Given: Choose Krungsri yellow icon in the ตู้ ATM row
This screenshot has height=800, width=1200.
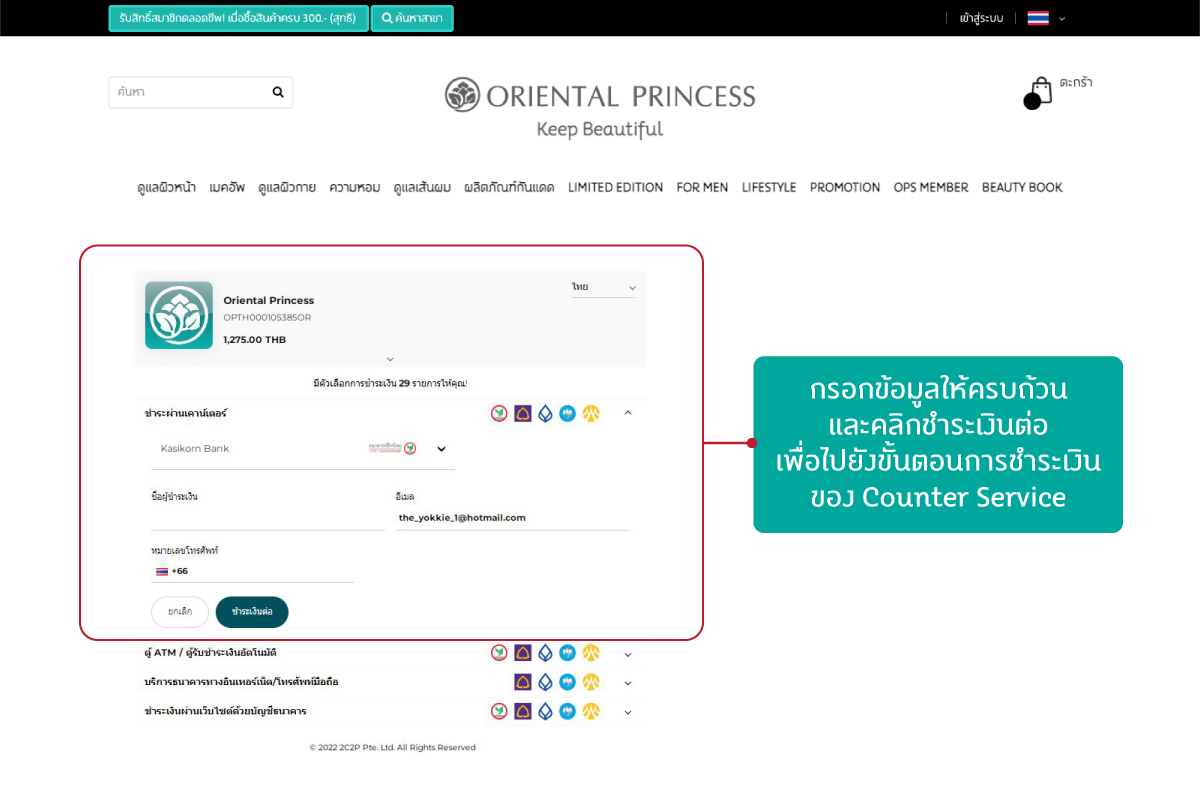Looking at the screenshot, I should click(591, 653).
